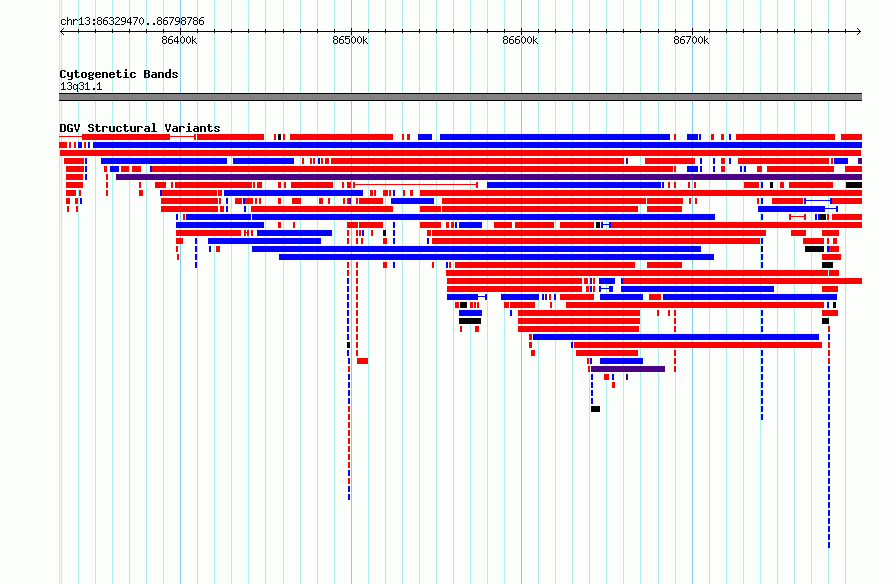Select the 86500k ruler position label

350,40
